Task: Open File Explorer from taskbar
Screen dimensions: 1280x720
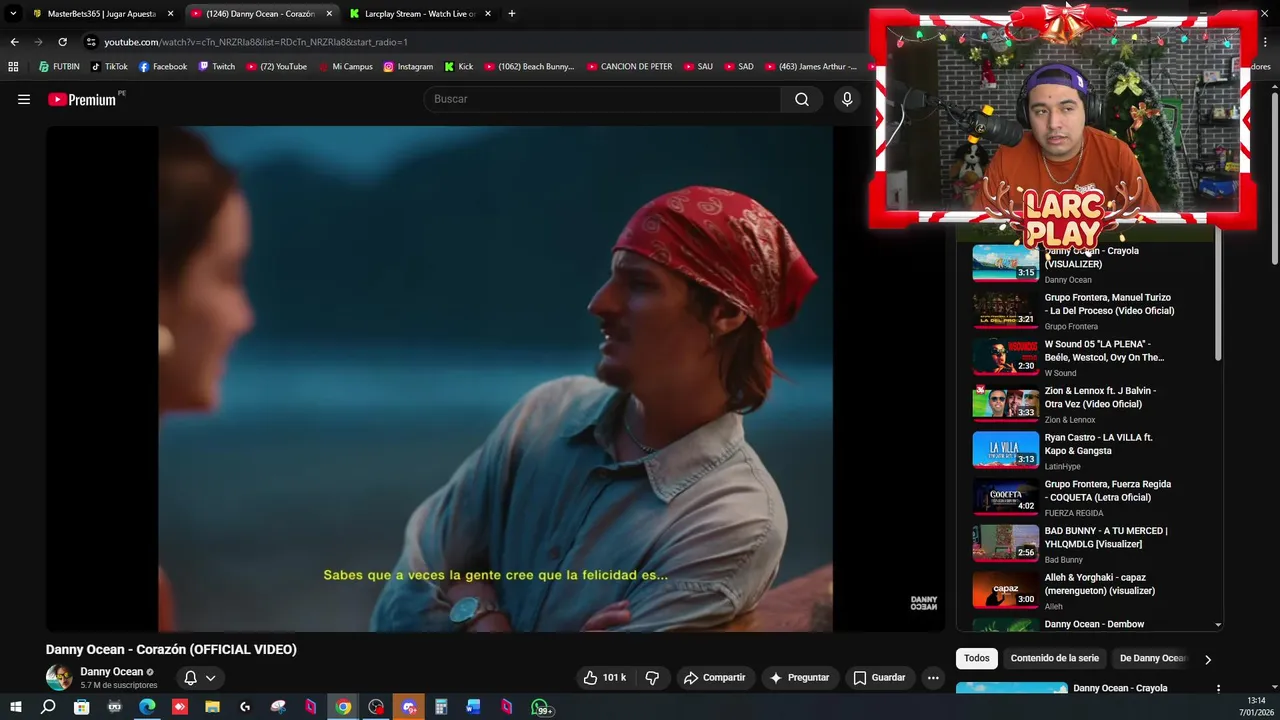Action: (212, 707)
